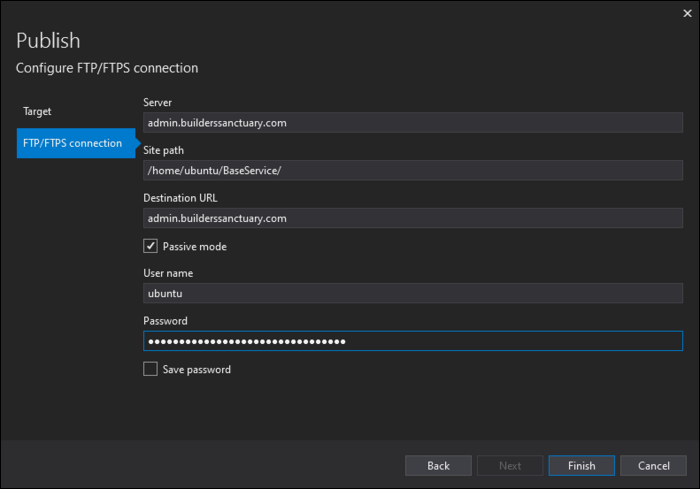Uncheck the Passive mode checkbox
The height and width of the screenshot is (489, 700).
tap(151, 246)
